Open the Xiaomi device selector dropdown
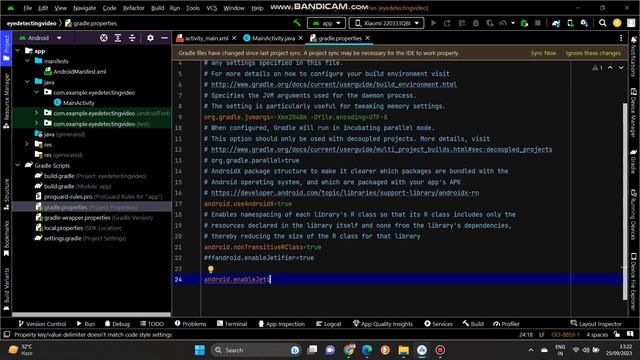This screenshot has width=640, height=360. [386, 23]
